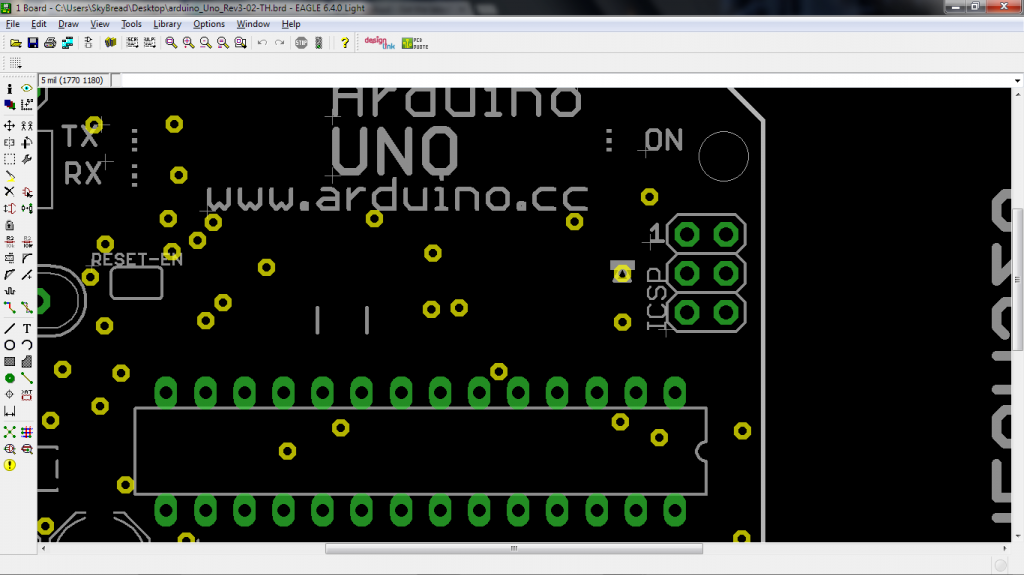The image size is (1024, 575).
Task: Open the CAM processor icon
Action: tap(67, 43)
